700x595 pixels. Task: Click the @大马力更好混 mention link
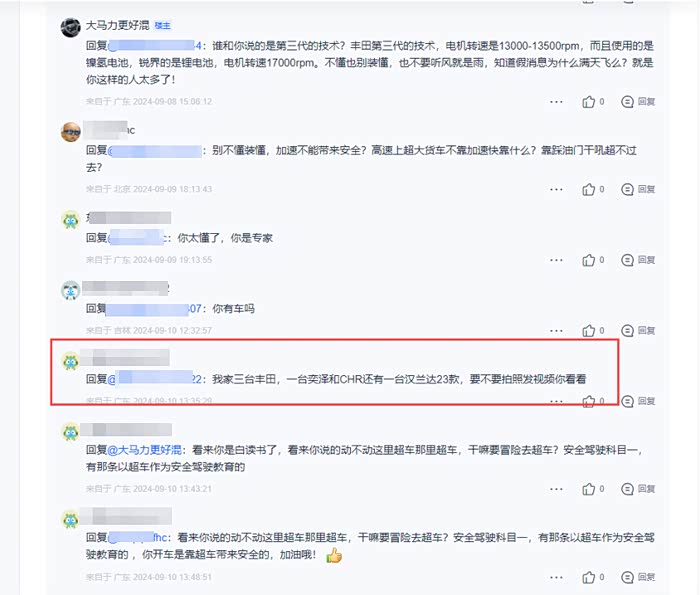145,449
